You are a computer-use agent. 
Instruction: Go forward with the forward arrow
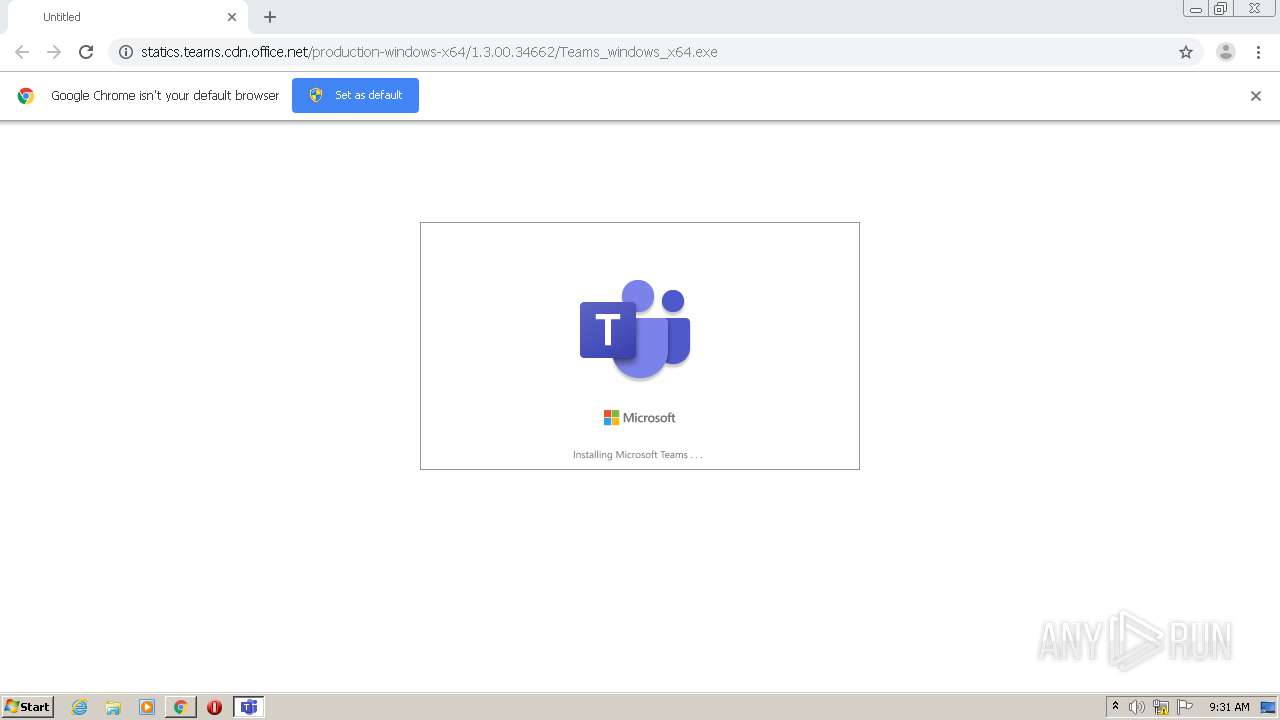click(x=54, y=52)
